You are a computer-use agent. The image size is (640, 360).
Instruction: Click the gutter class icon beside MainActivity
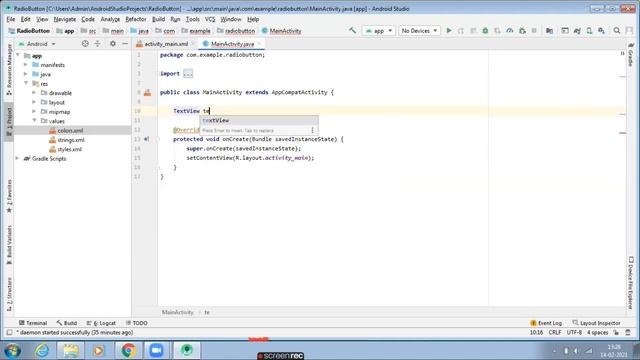[x=147, y=93]
